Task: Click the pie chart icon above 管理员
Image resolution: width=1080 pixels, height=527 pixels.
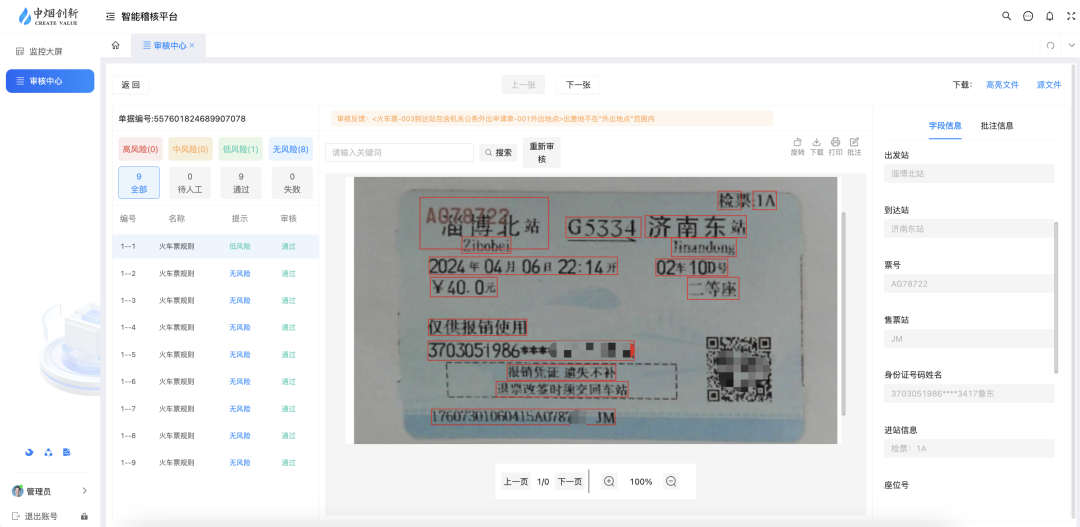Action: coord(30,453)
